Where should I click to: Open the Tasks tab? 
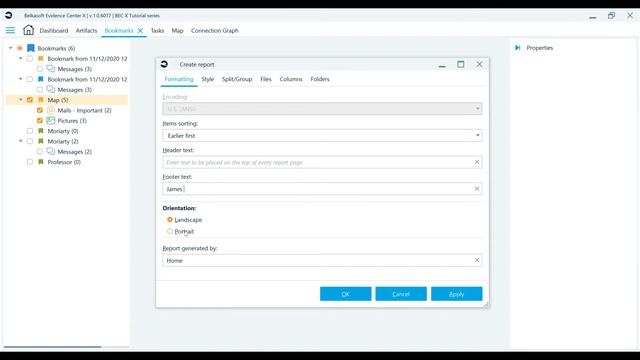coord(157,31)
